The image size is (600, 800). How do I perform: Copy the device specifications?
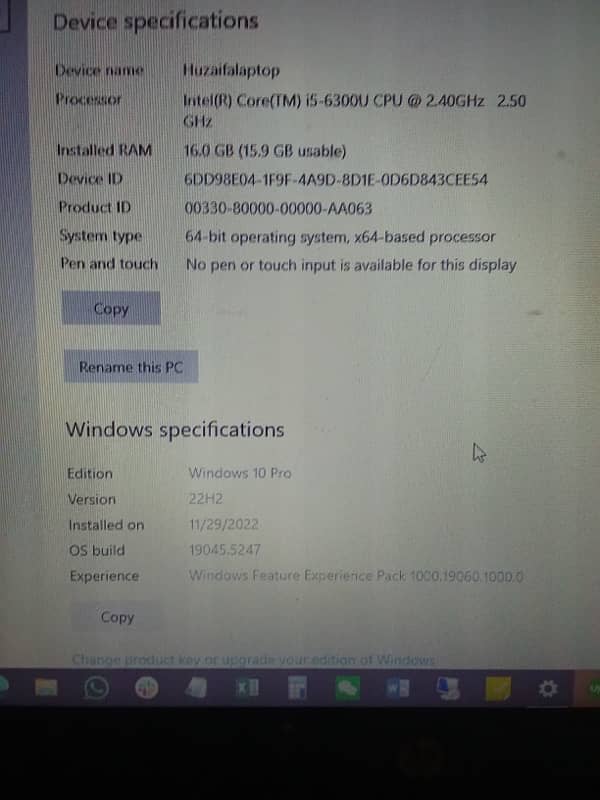(111, 308)
